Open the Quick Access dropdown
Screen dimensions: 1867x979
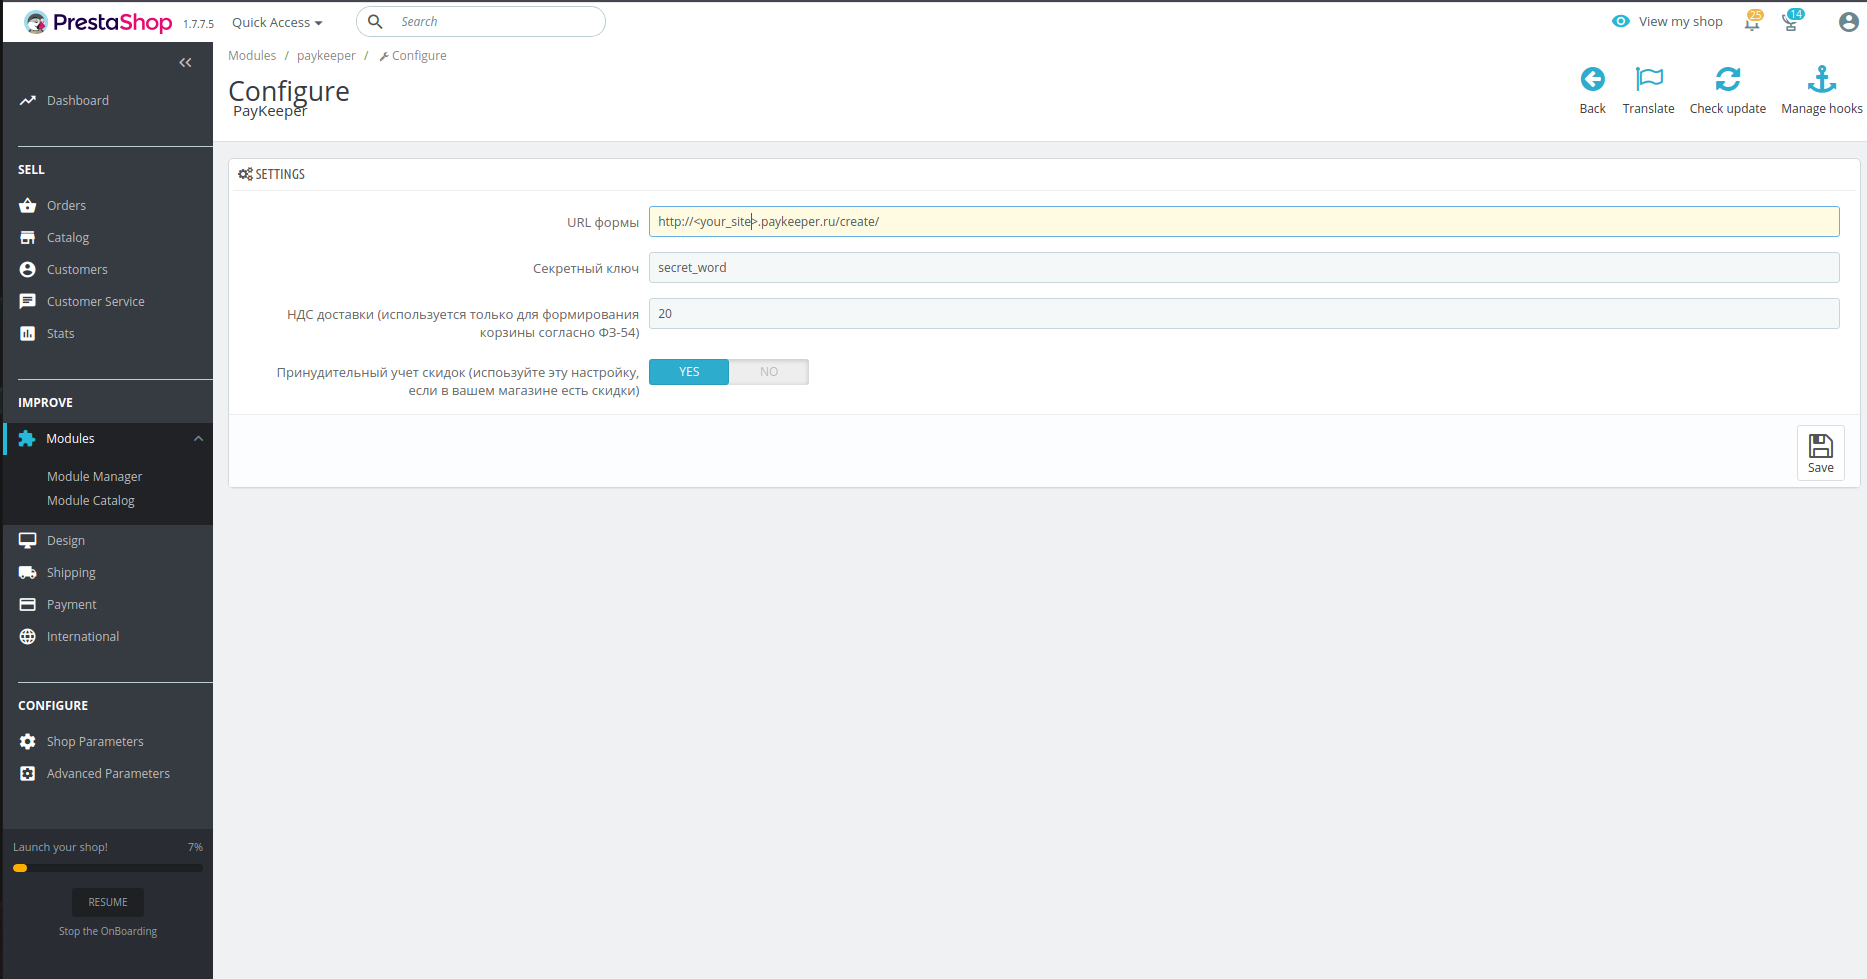point(277,22)
